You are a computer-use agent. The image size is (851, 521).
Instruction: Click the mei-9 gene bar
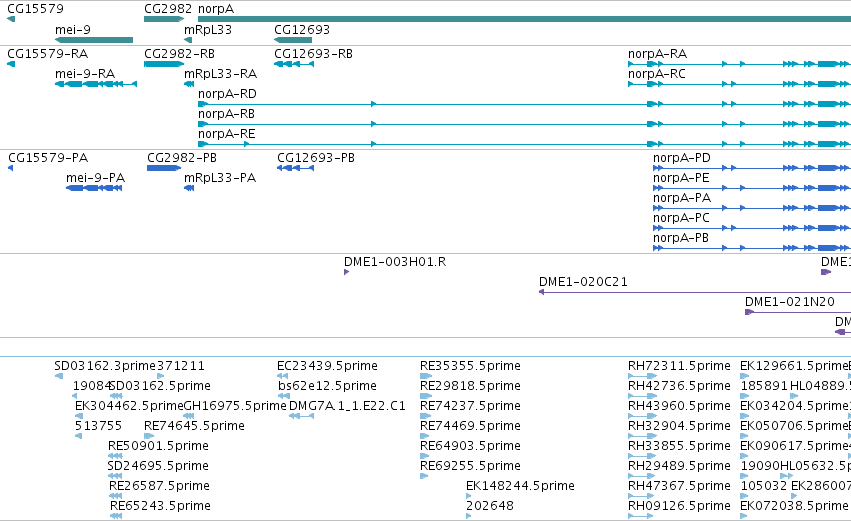point(94,40)
